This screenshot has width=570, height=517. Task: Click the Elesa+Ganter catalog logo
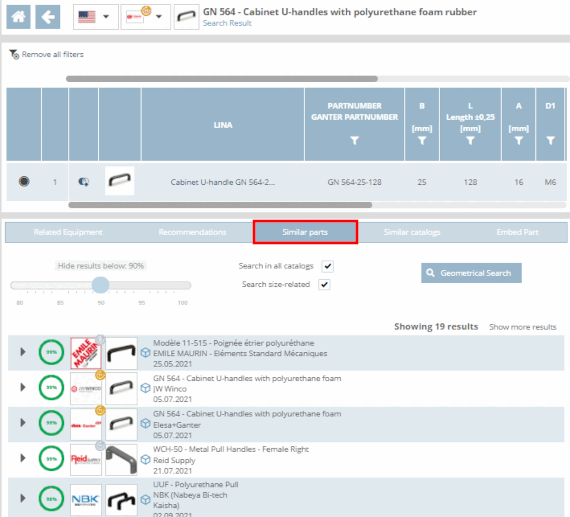pyautogui.click(x=86, y=424)
